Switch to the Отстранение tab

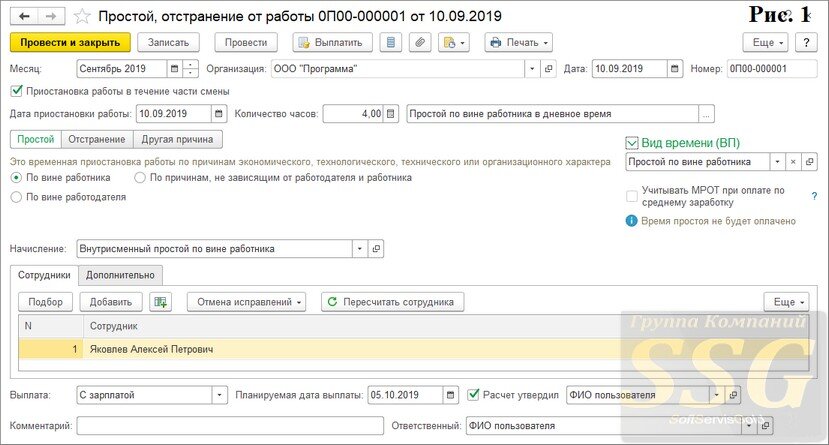(x=97, y=140)
